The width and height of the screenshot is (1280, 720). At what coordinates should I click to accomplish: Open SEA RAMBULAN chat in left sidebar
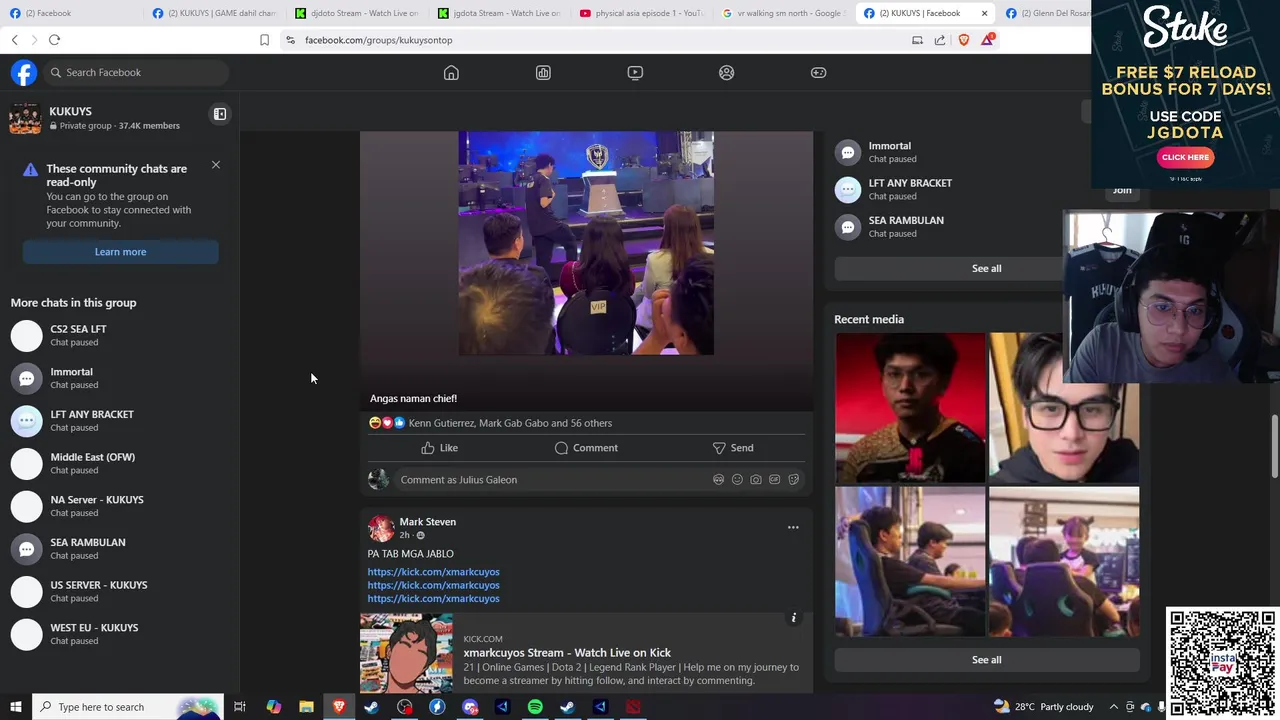click(x=118, y=549)
